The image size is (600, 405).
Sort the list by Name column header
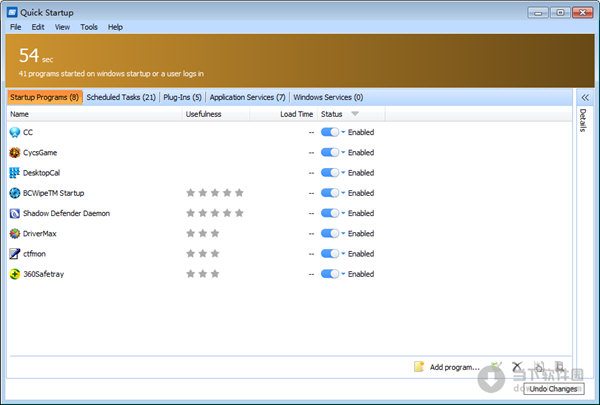94,114
